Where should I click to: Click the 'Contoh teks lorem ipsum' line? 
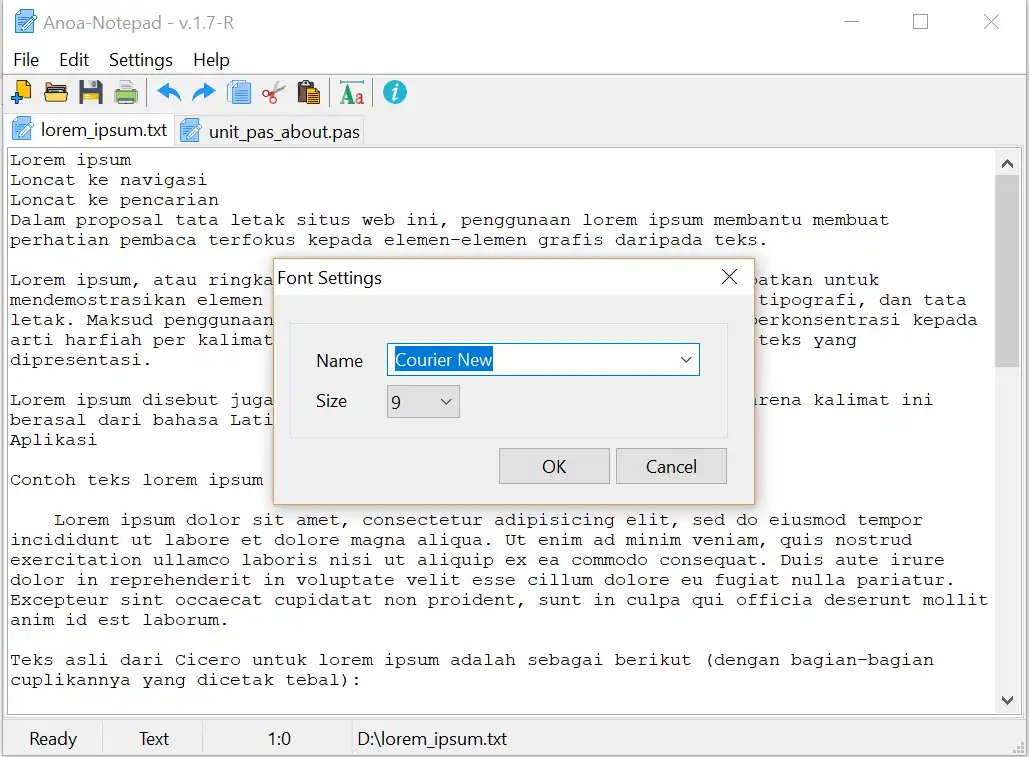(x=136, y=480)
